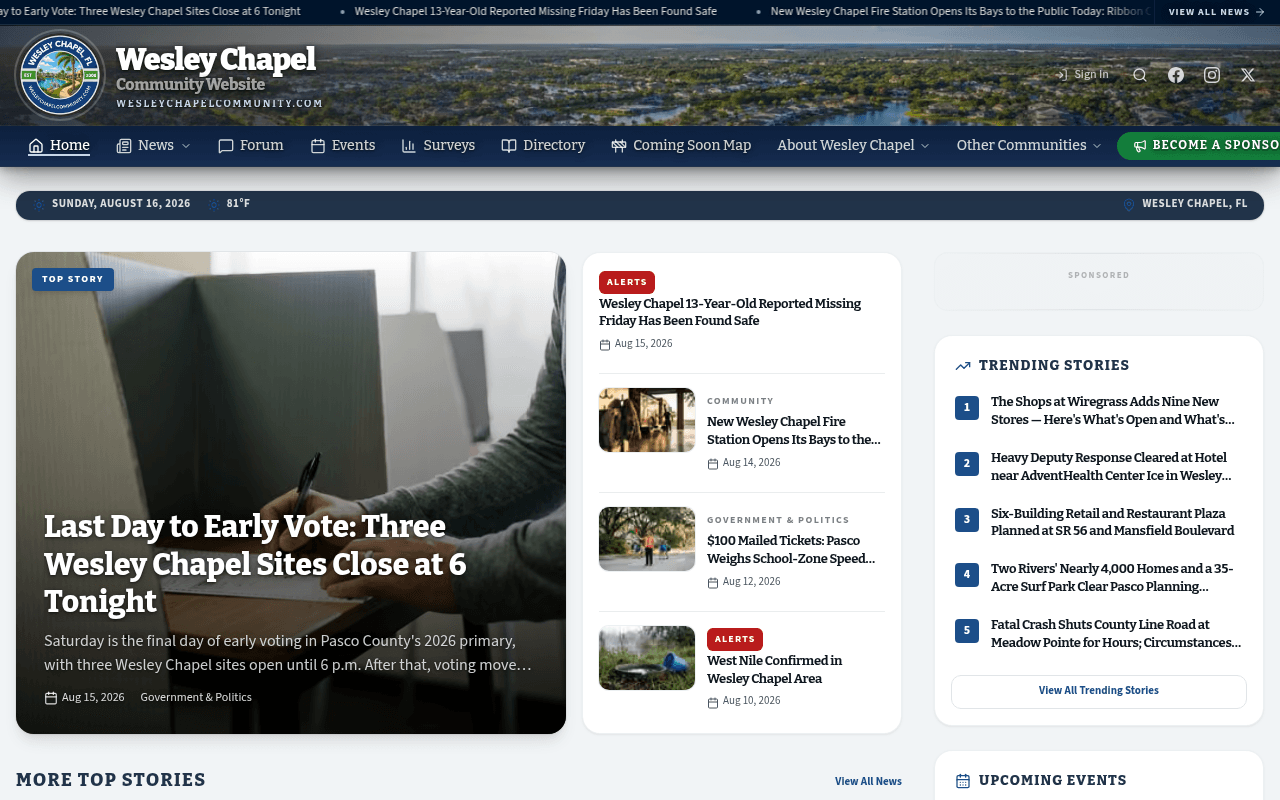The image size is (1280, 800).
Task: Open the search magnifier icon
Action: (x=1140, y=75)
